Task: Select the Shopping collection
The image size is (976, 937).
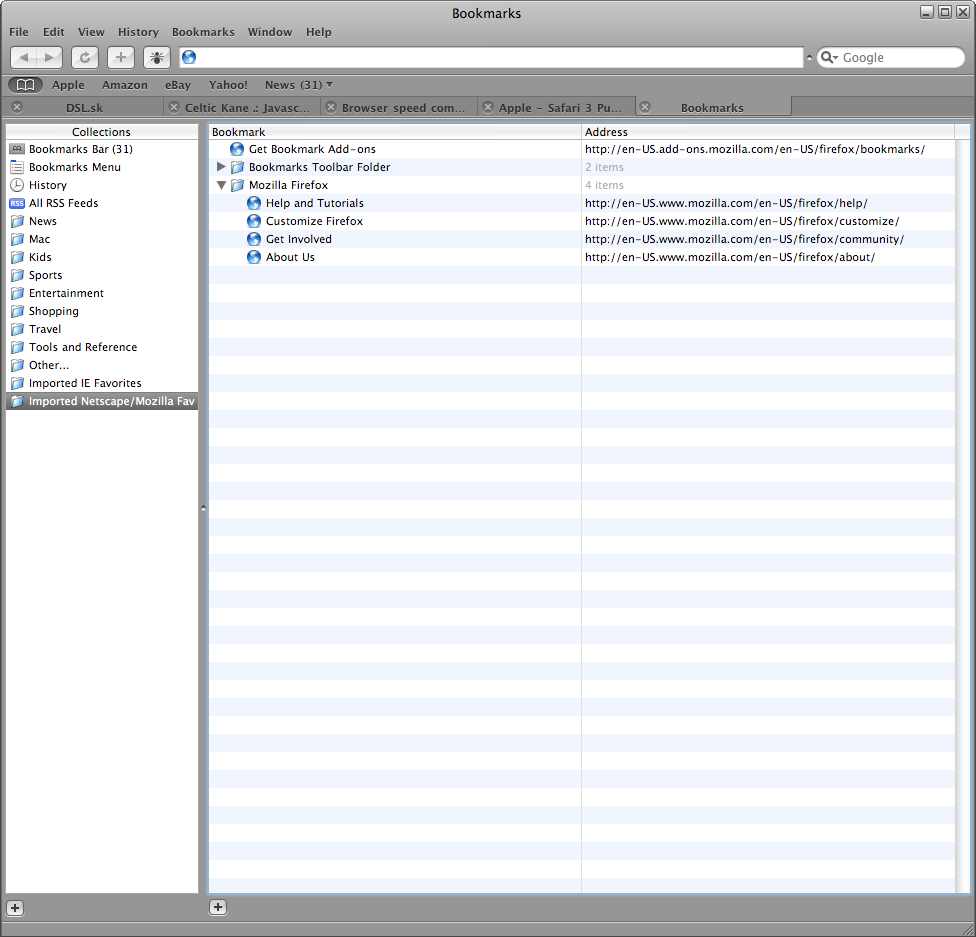Action: (x=102, y=311)
